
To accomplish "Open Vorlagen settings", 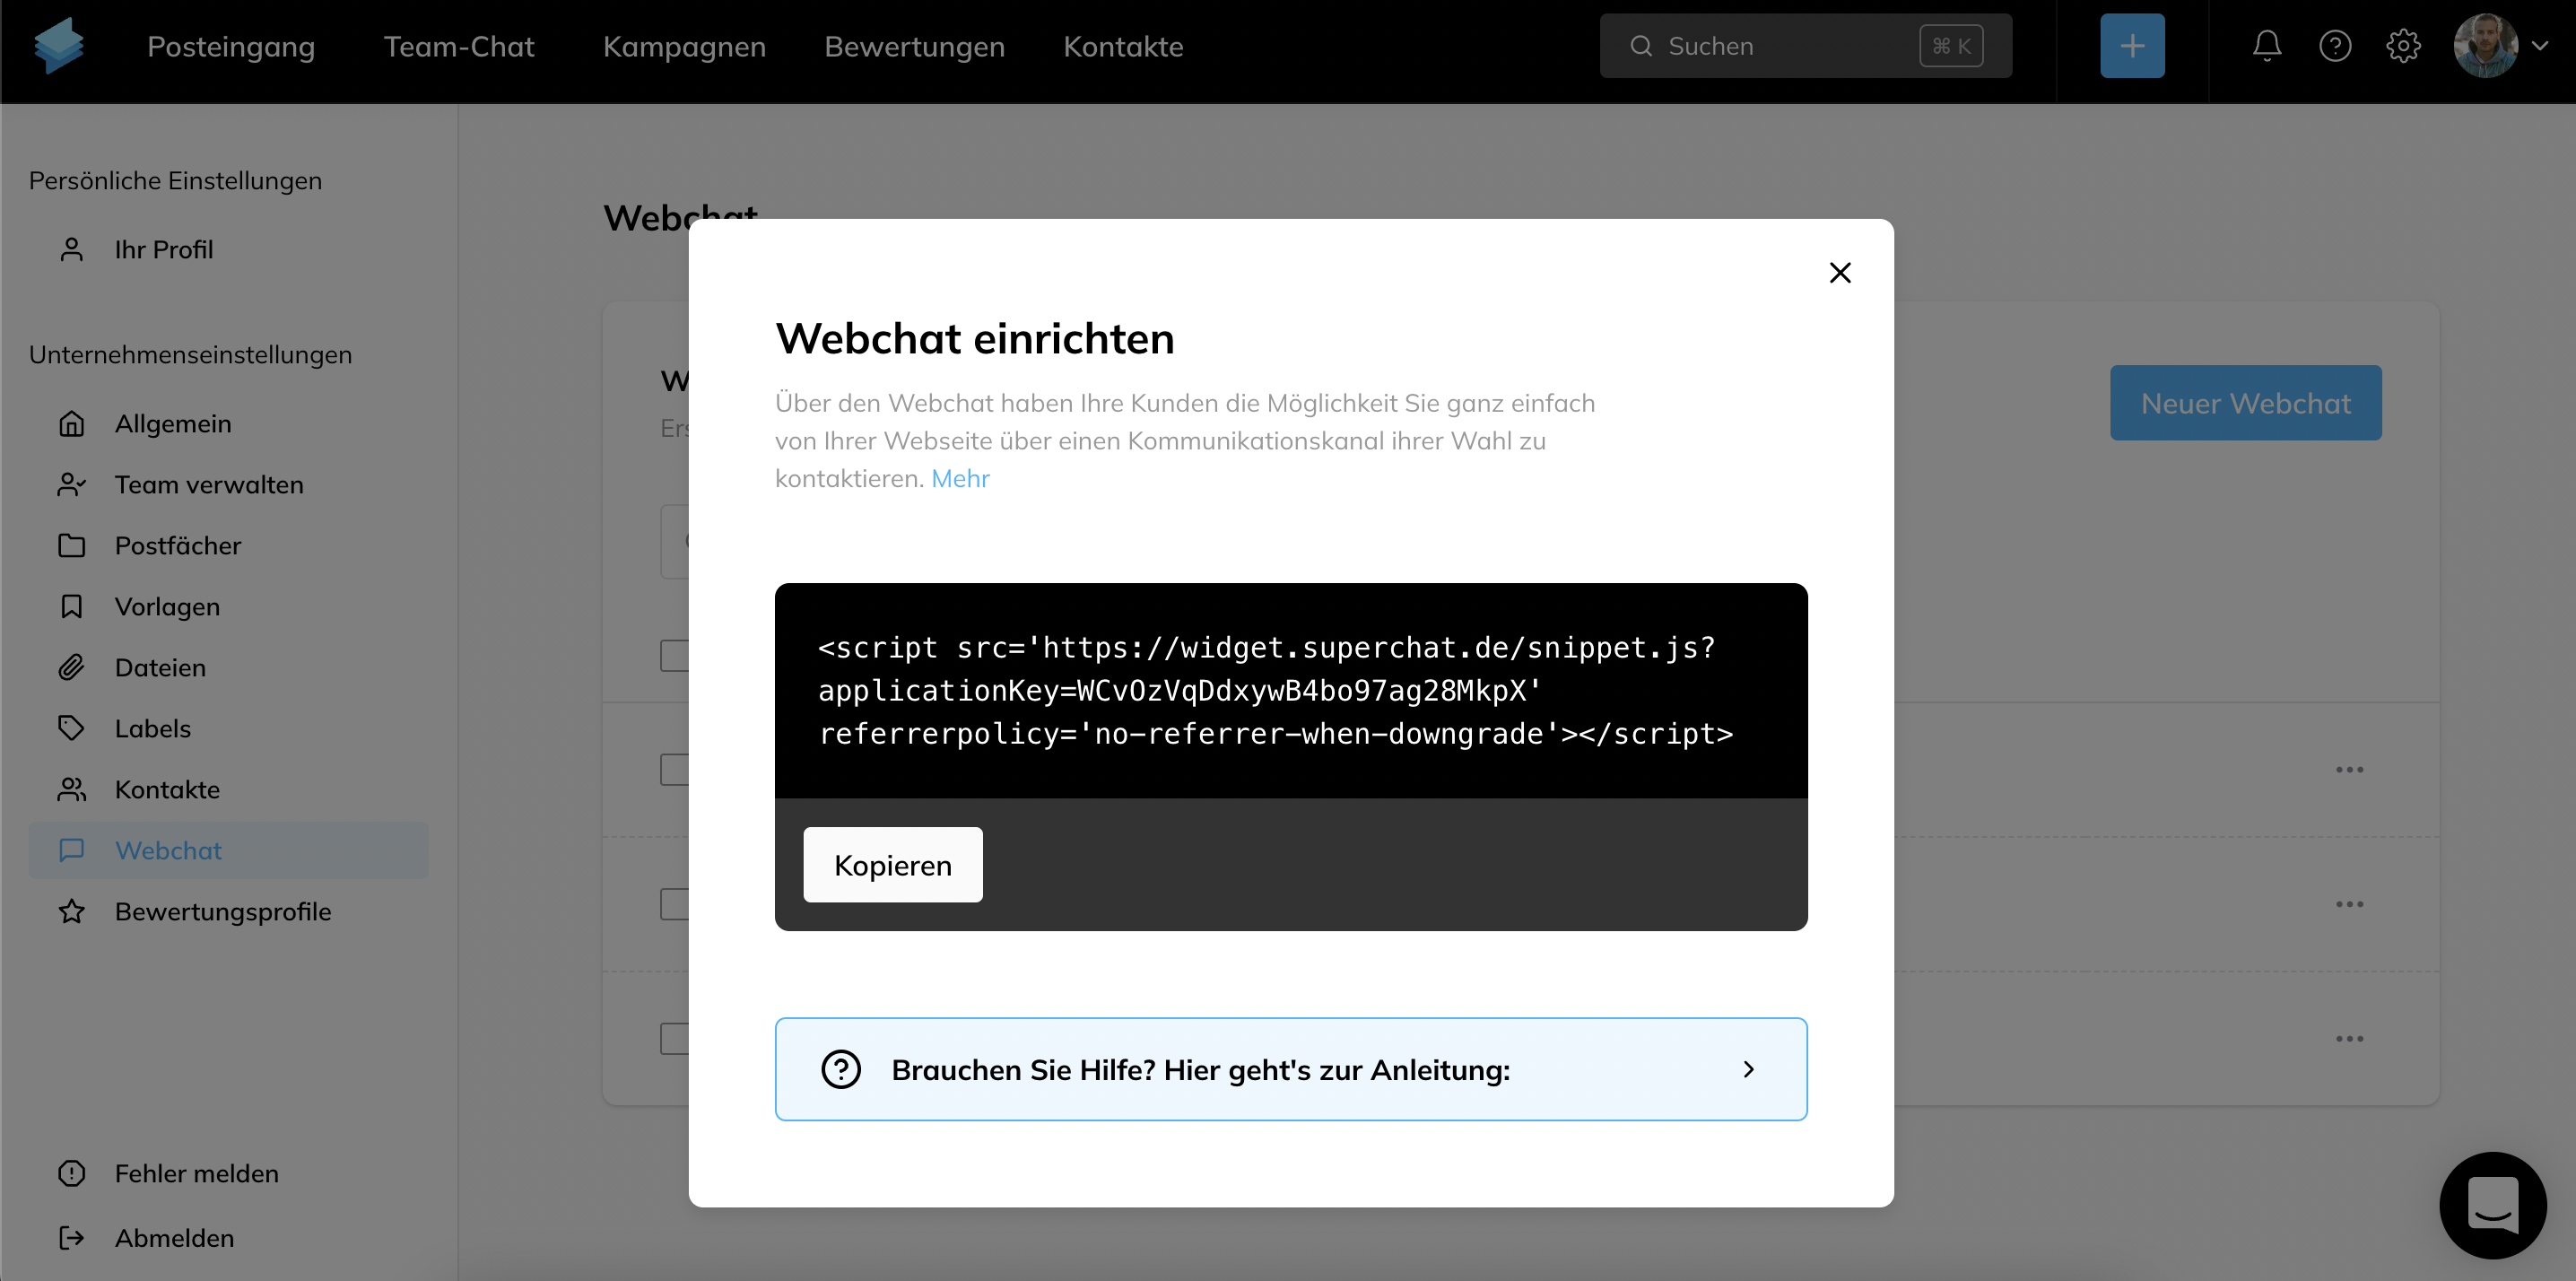I will pyautogui.click(x=167, y=607).
